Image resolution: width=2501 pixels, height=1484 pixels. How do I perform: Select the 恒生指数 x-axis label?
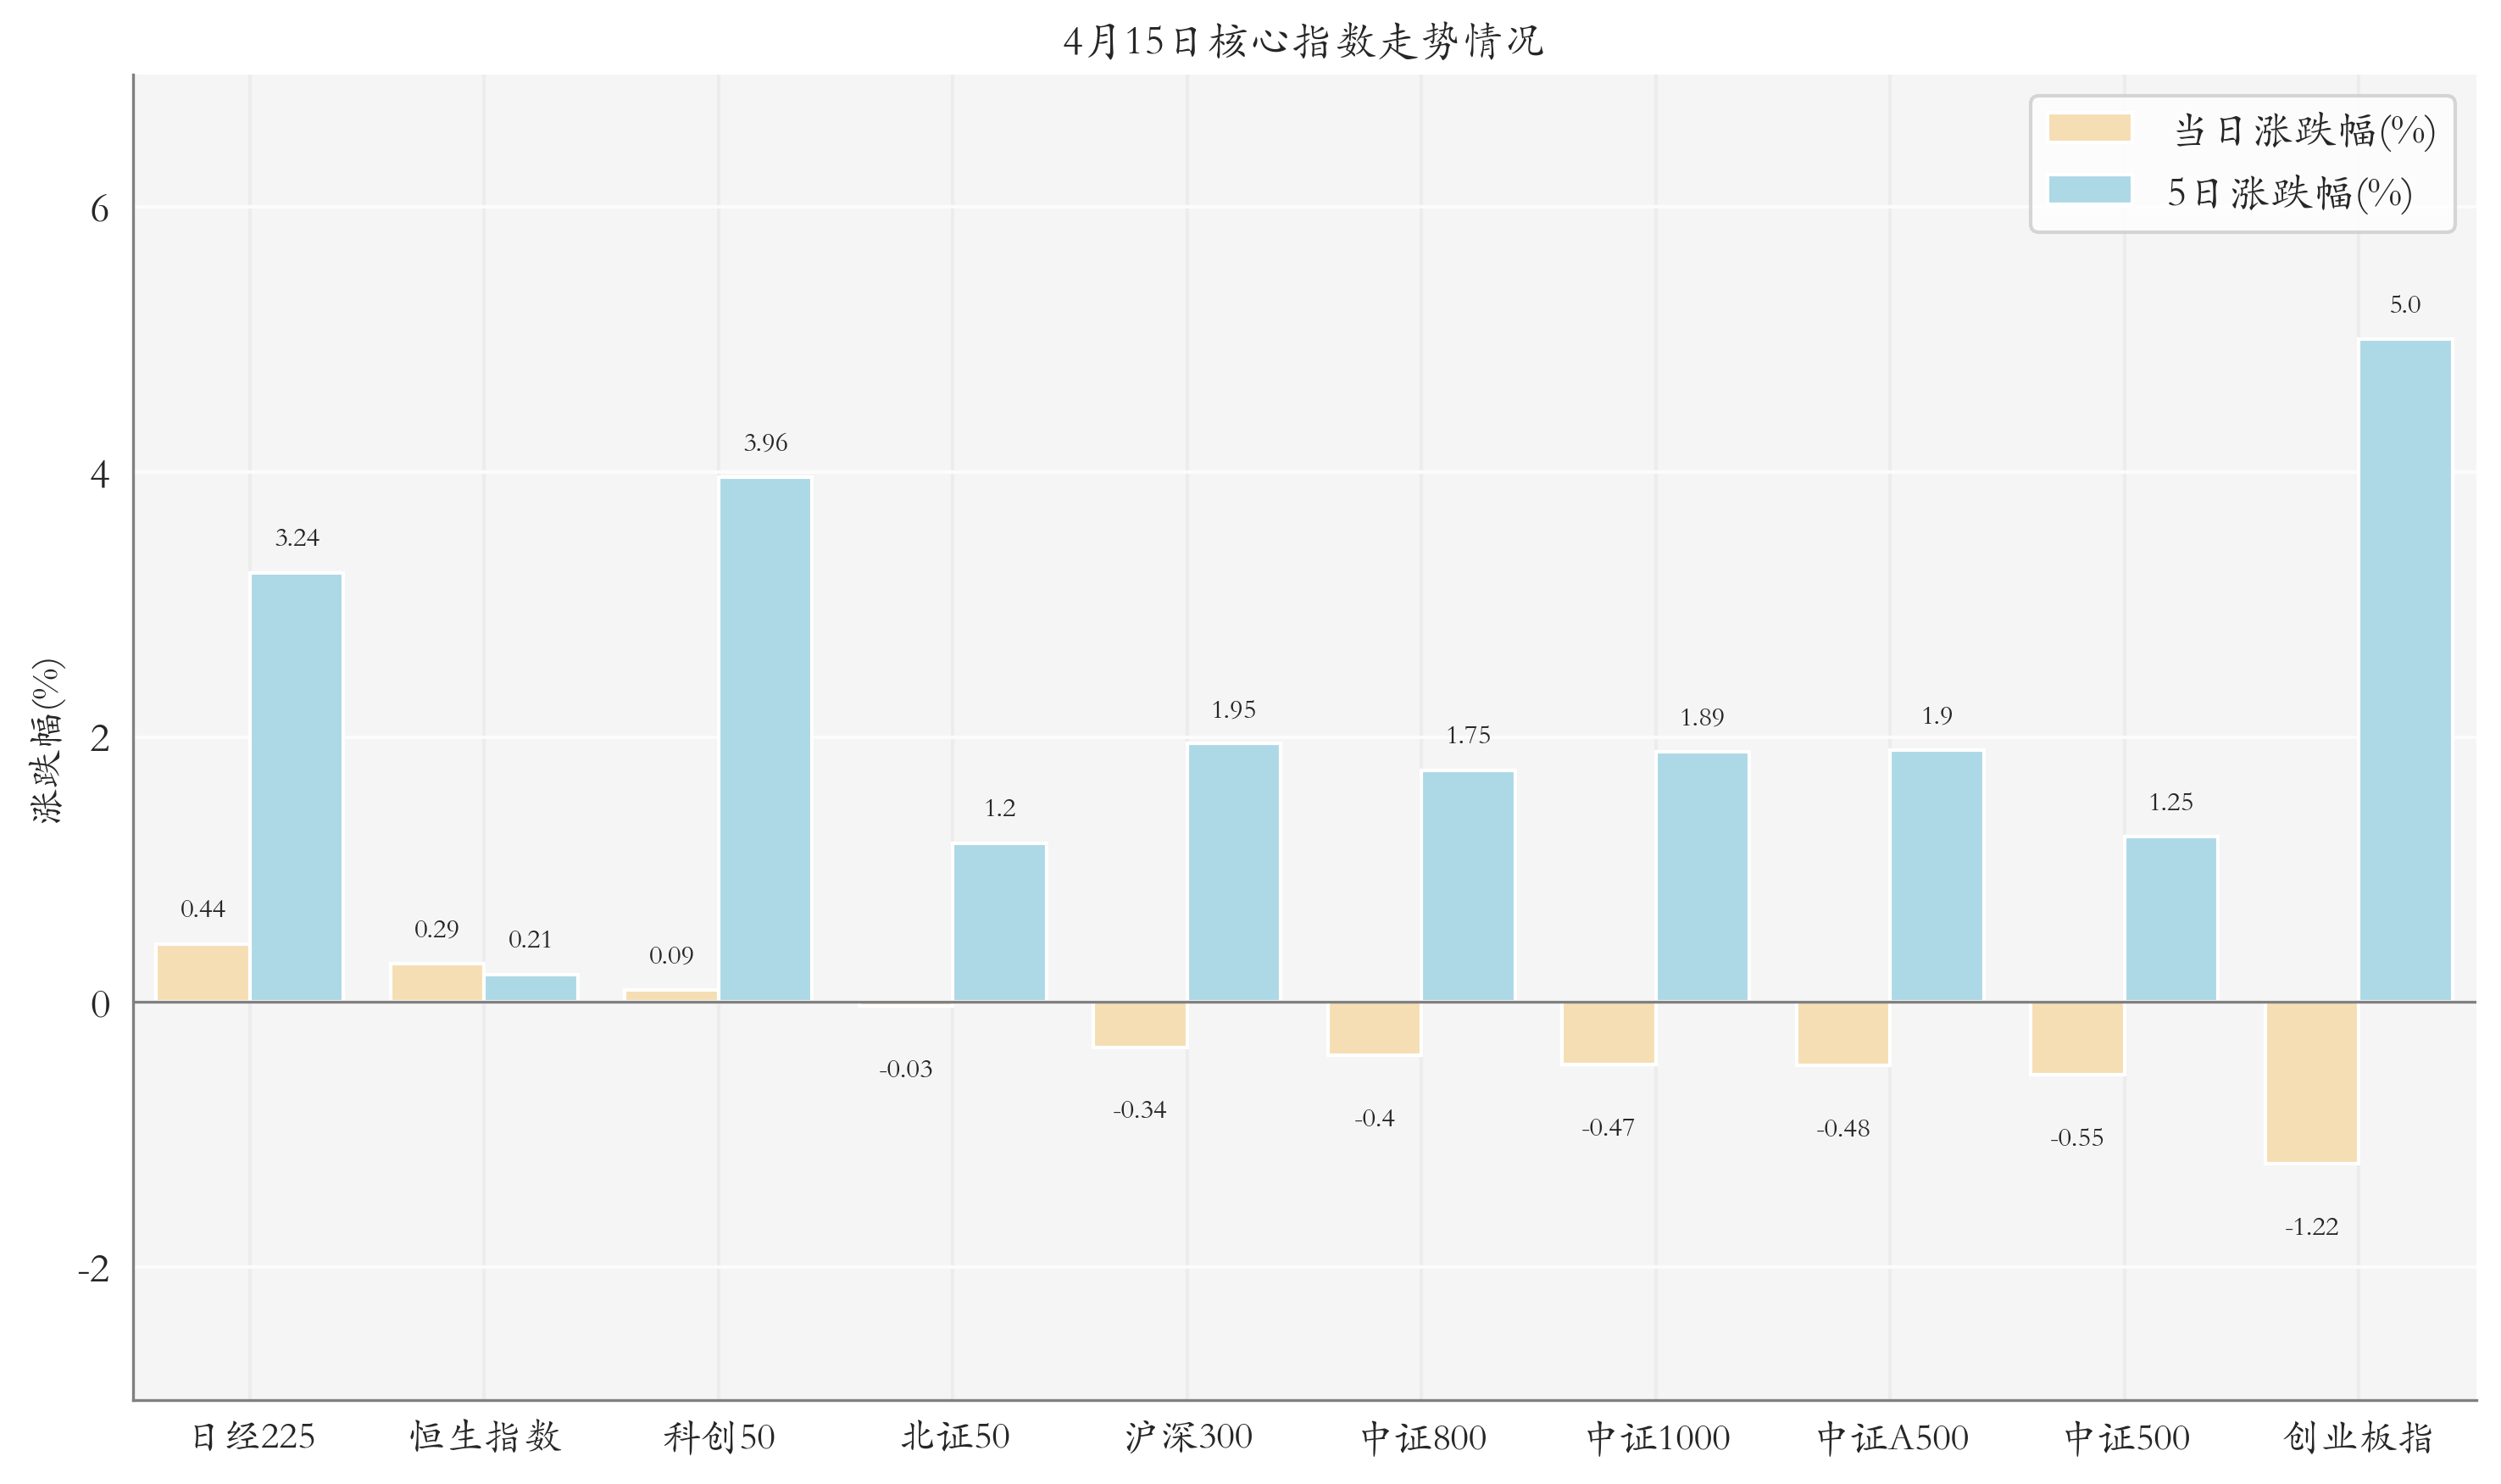pyautogui.click(x=486, y=1437)
